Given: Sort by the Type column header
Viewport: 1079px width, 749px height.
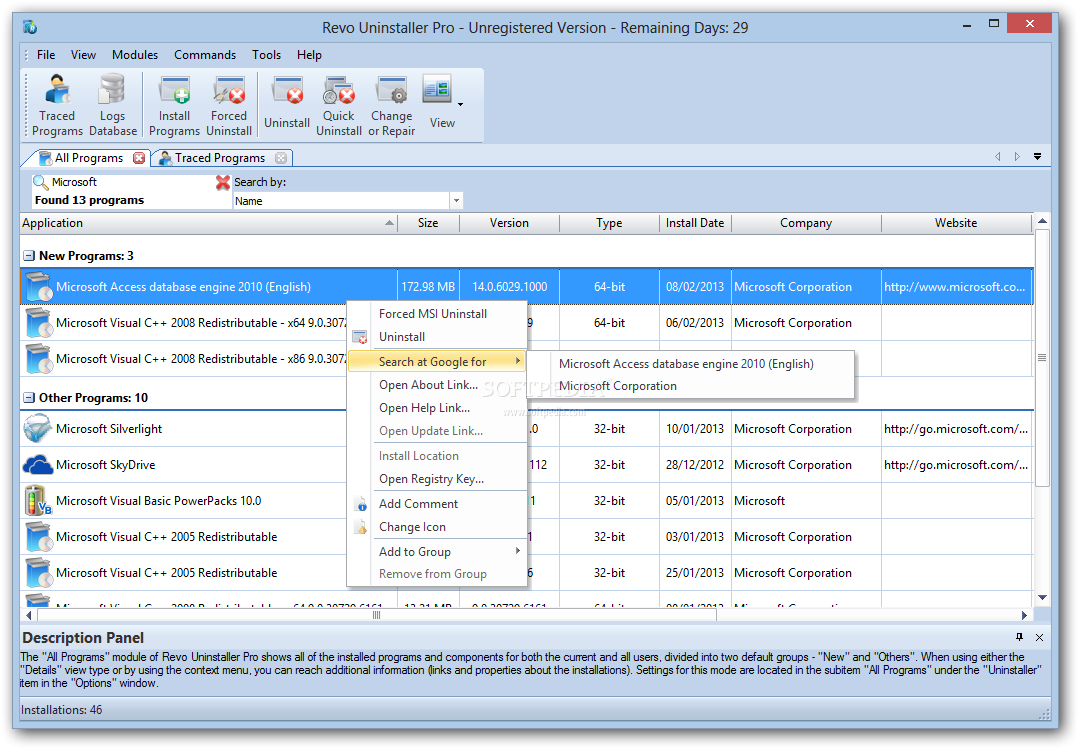Looking at the screenshot, I should click(609, 223).
